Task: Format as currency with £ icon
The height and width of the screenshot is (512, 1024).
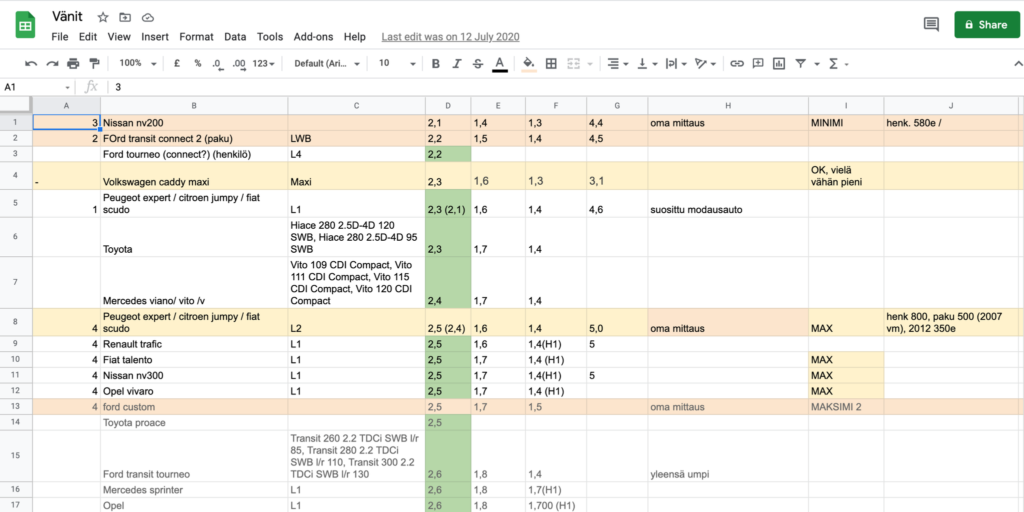Action: (176, 63)
